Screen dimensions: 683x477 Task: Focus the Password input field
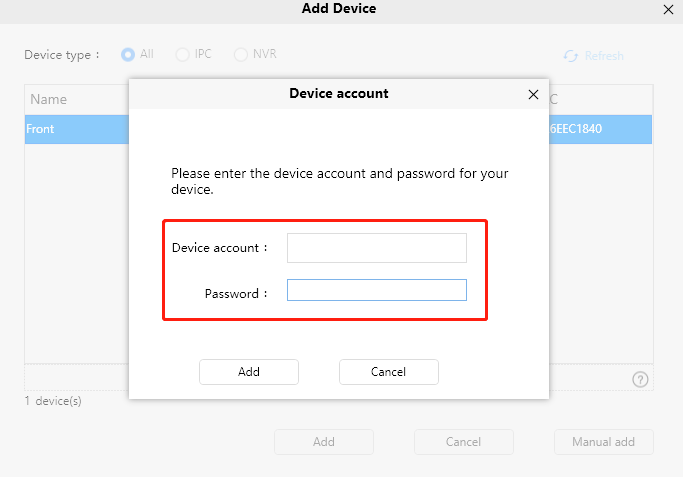[377, 290]
